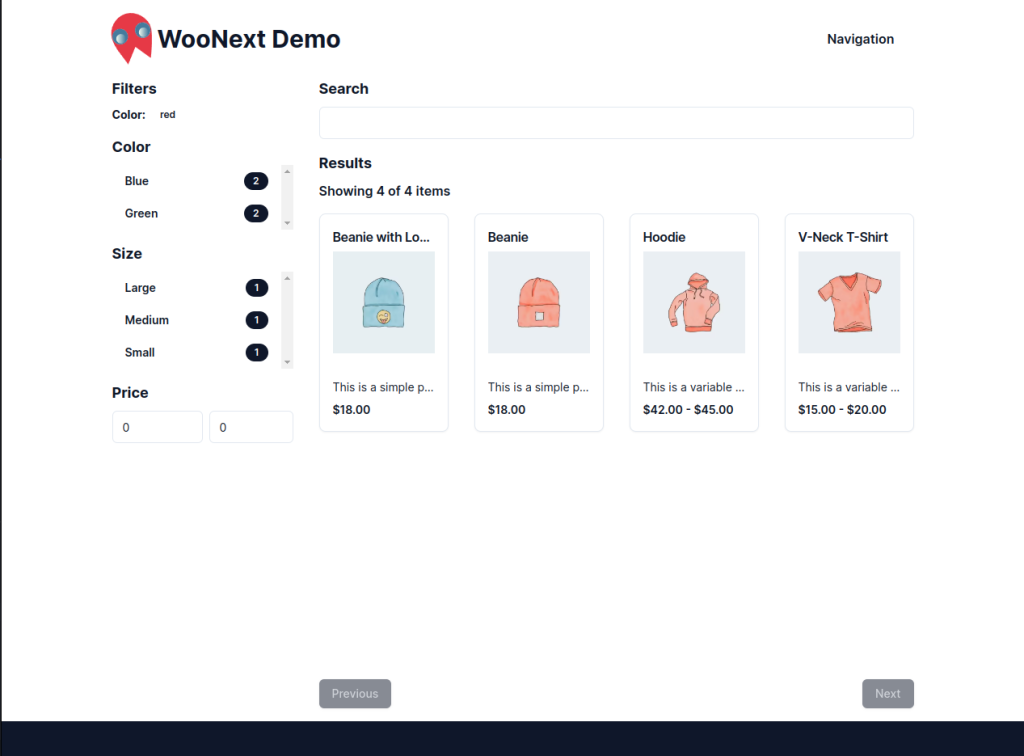Open the orange Beanie product image
The height and width of the screenshot is (756, 1024).
(x=538, y=302)
